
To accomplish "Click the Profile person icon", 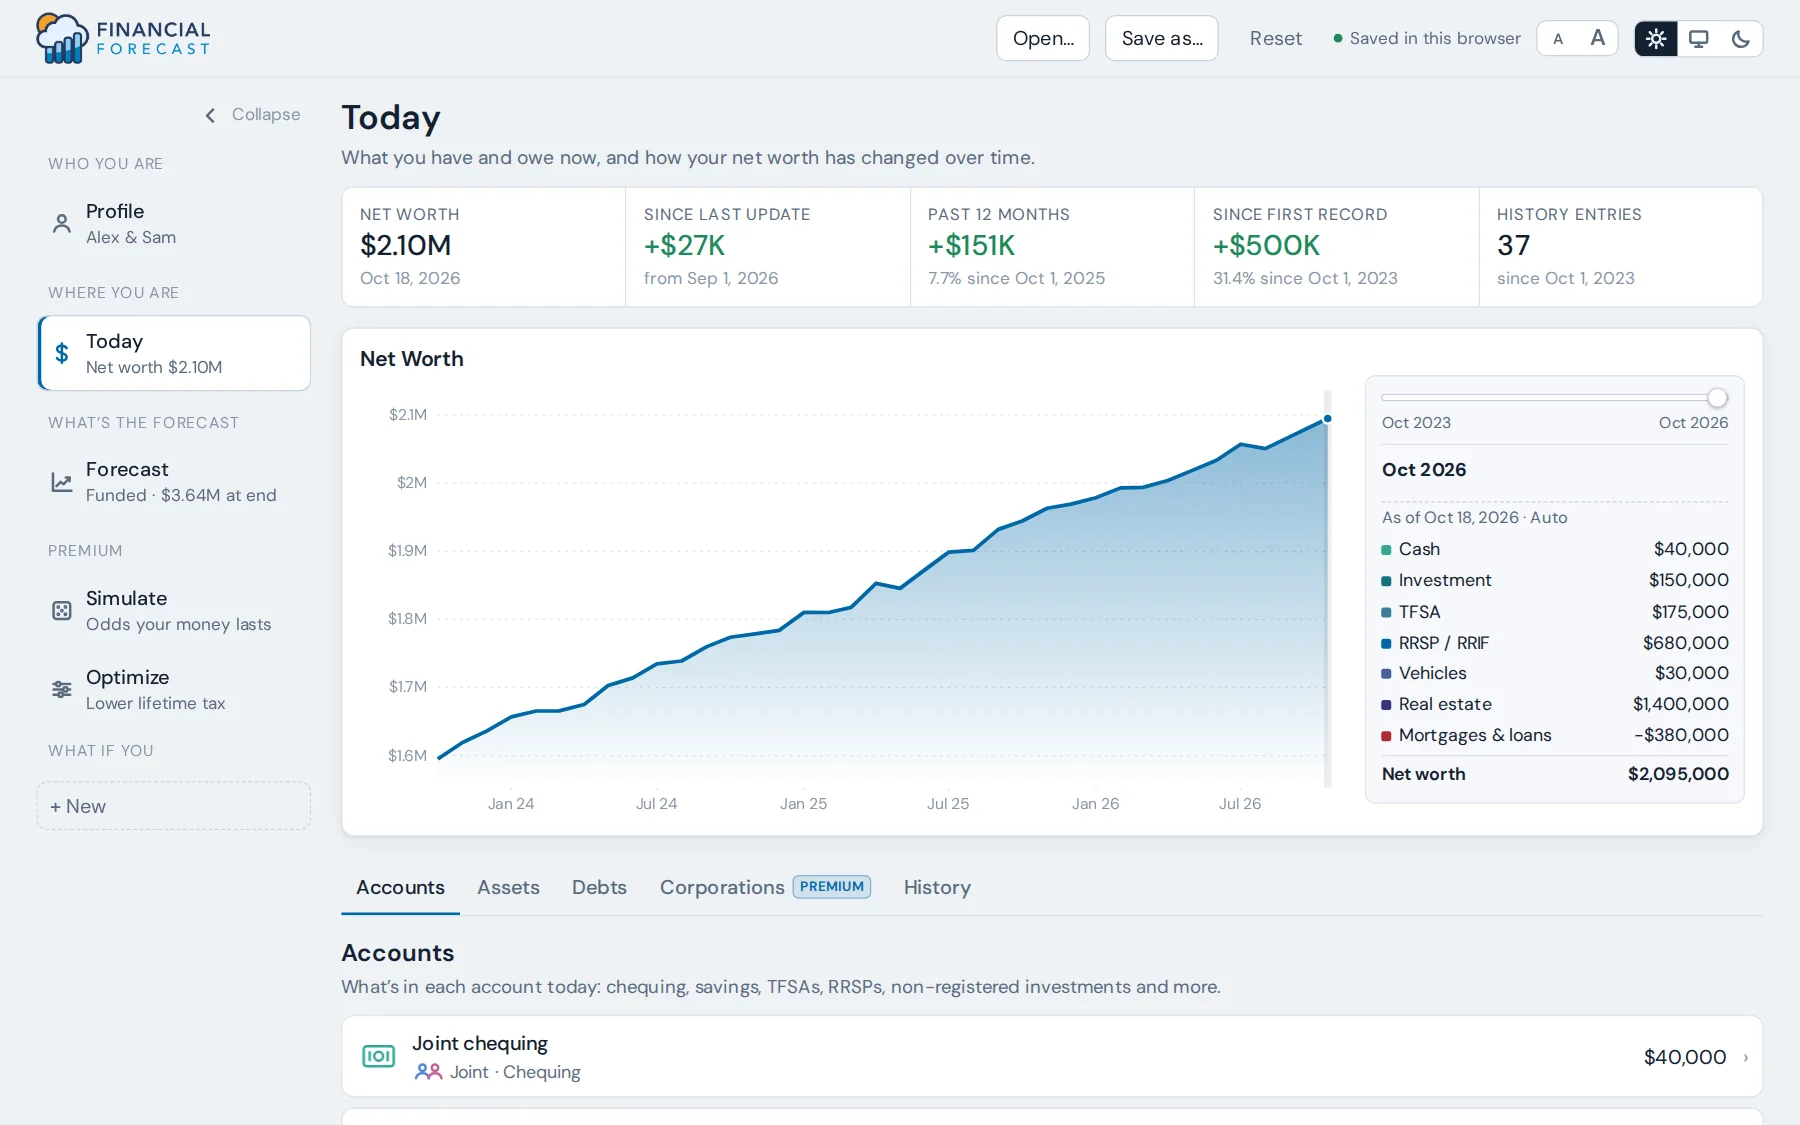I will (x=62, y=224).
